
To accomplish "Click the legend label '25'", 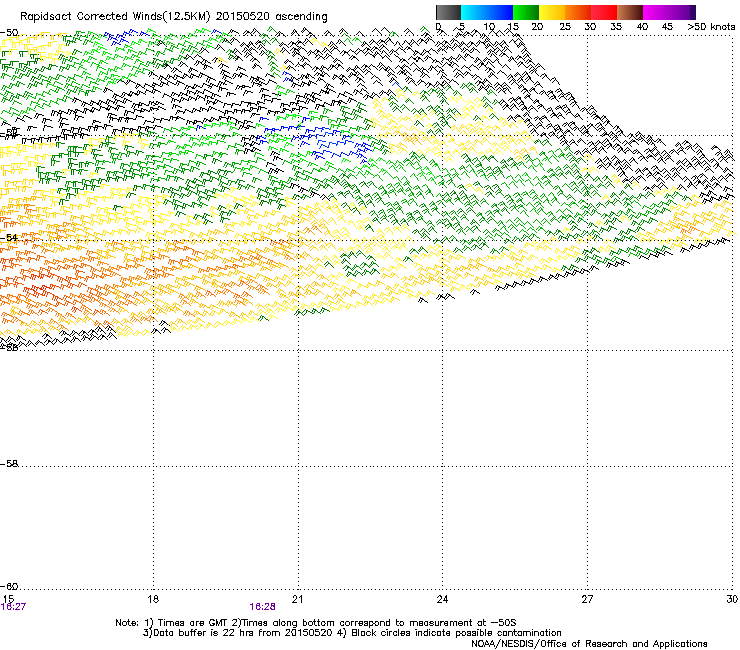I will 565,27.
